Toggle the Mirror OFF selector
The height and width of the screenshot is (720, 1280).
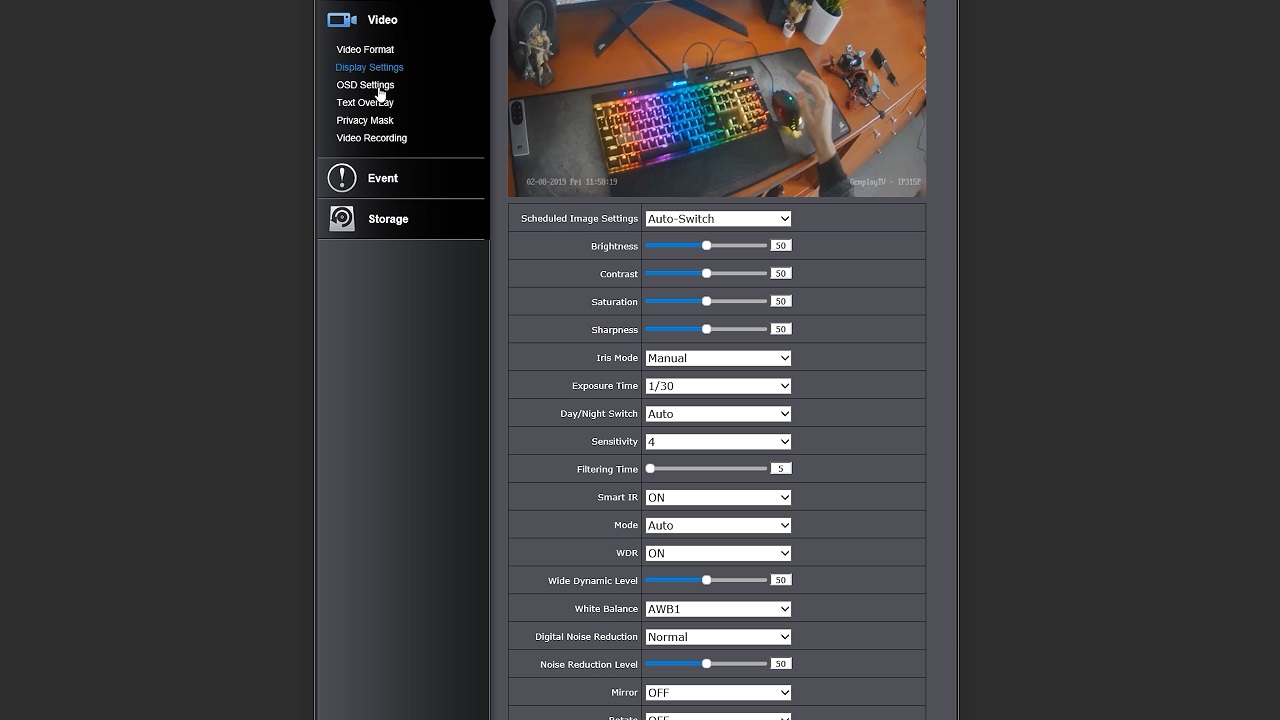pos(718,693)
